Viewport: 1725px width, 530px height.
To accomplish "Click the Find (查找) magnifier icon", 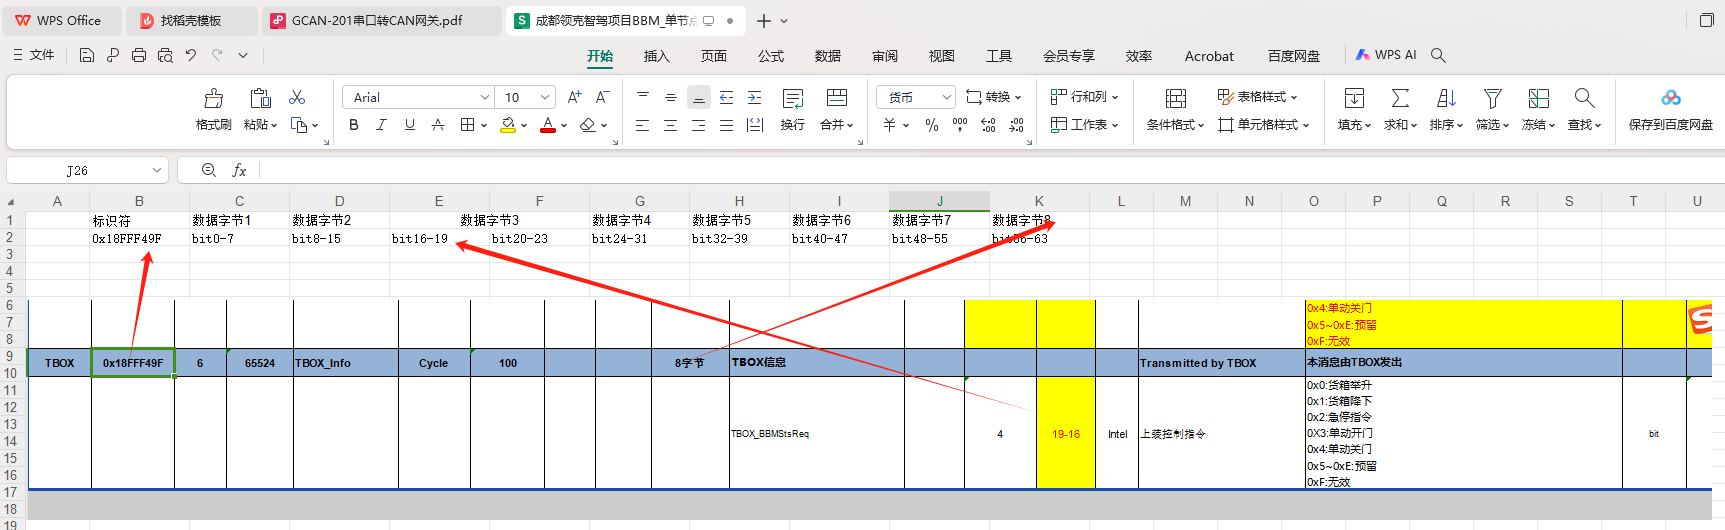I will pyautogui.click(x=1584, y=98).
